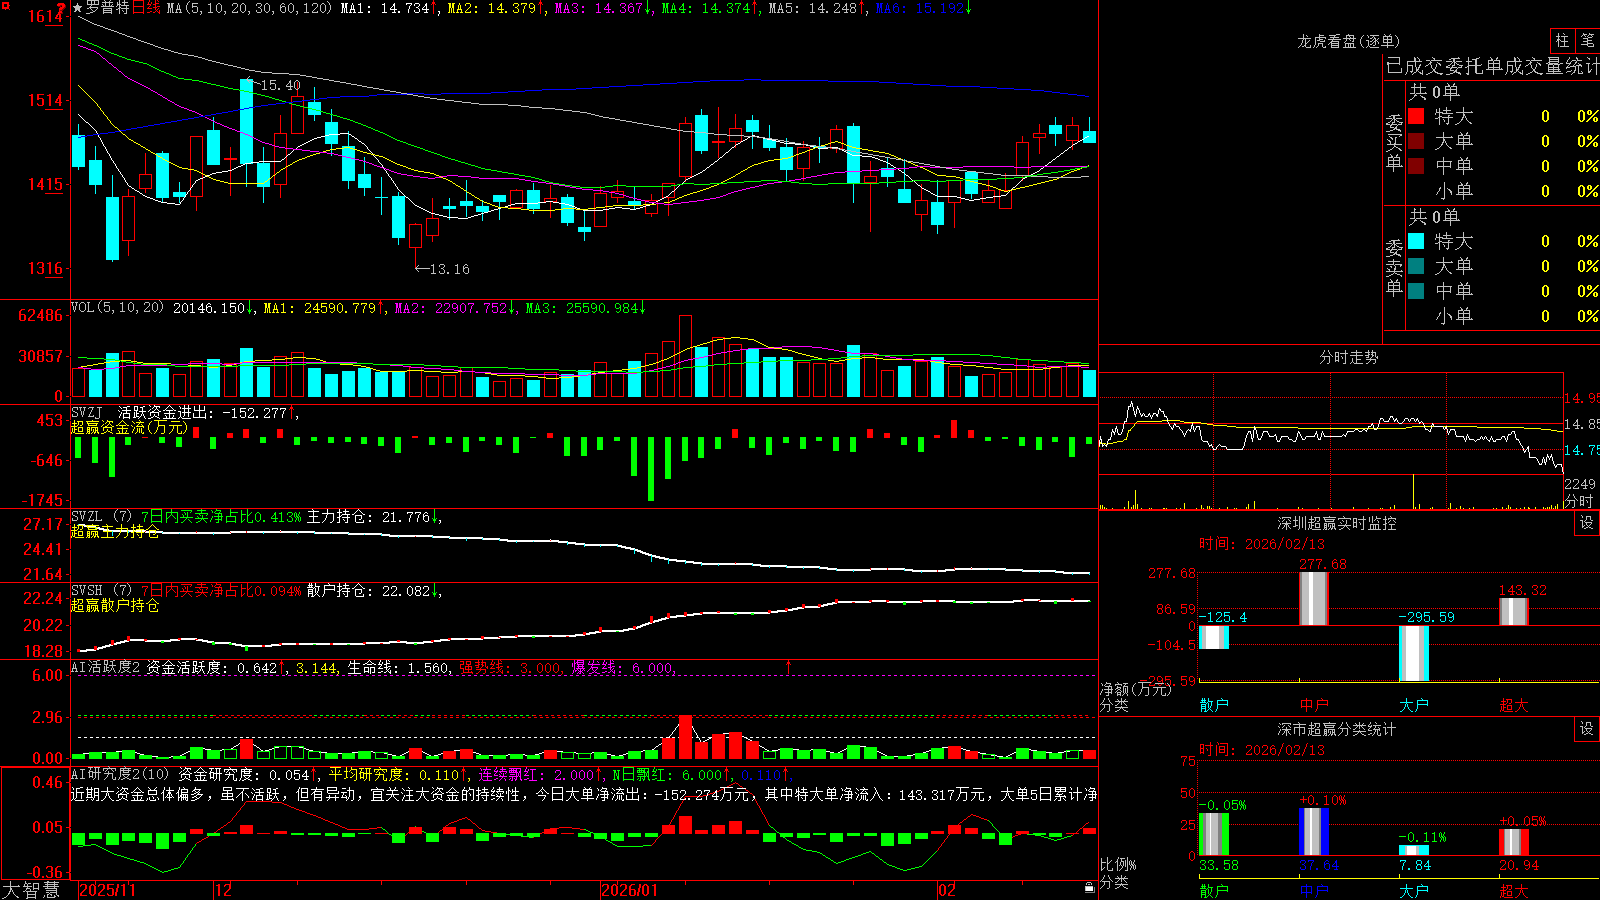Click the 龙虎看盘(逐单) panel title

pos(1348,41)
